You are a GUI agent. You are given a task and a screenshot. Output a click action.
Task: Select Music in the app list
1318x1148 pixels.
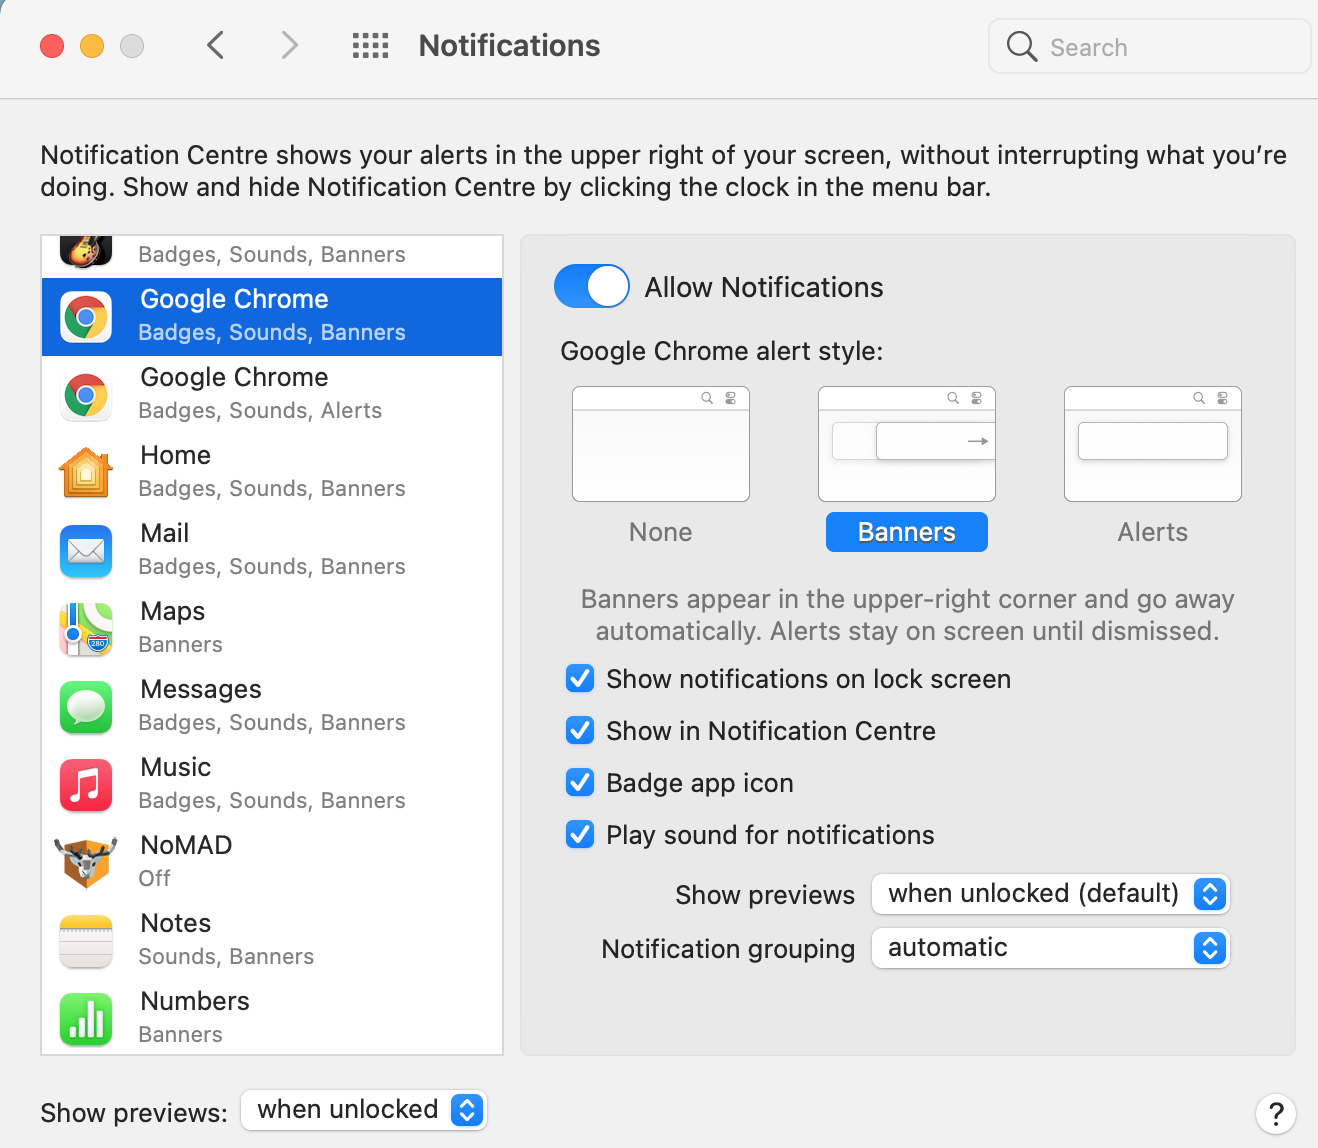click(272, 785)
